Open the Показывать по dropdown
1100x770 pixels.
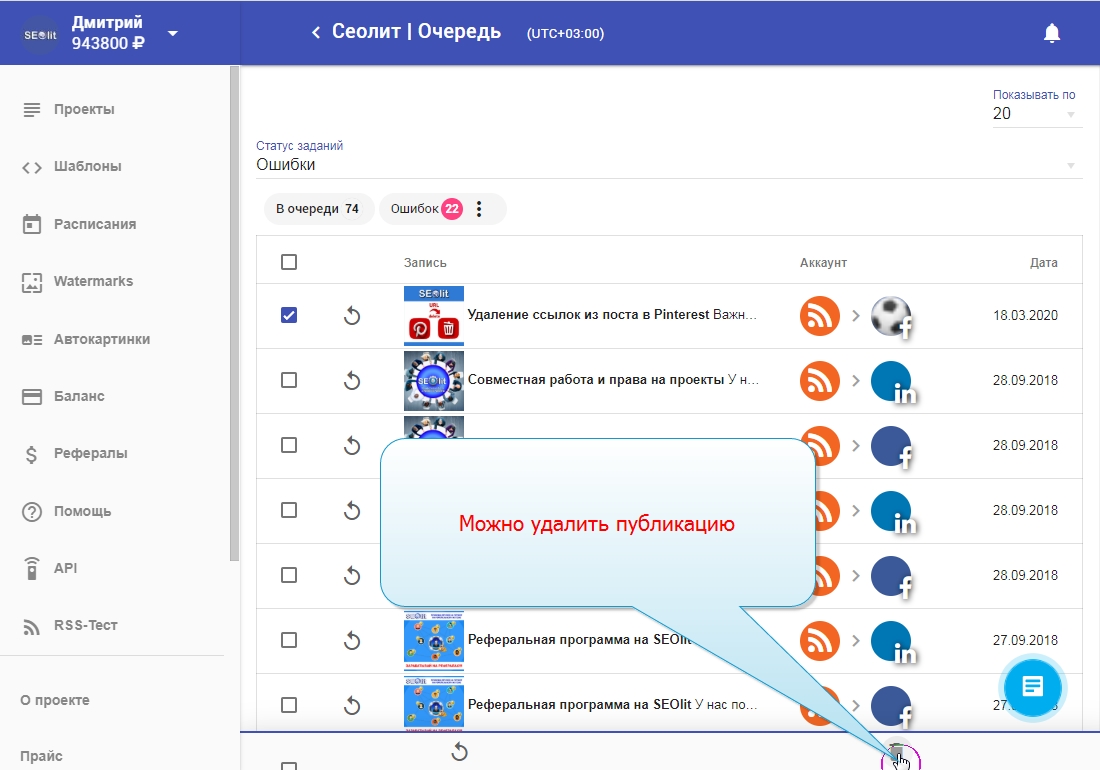click(x=1036, y=114)
